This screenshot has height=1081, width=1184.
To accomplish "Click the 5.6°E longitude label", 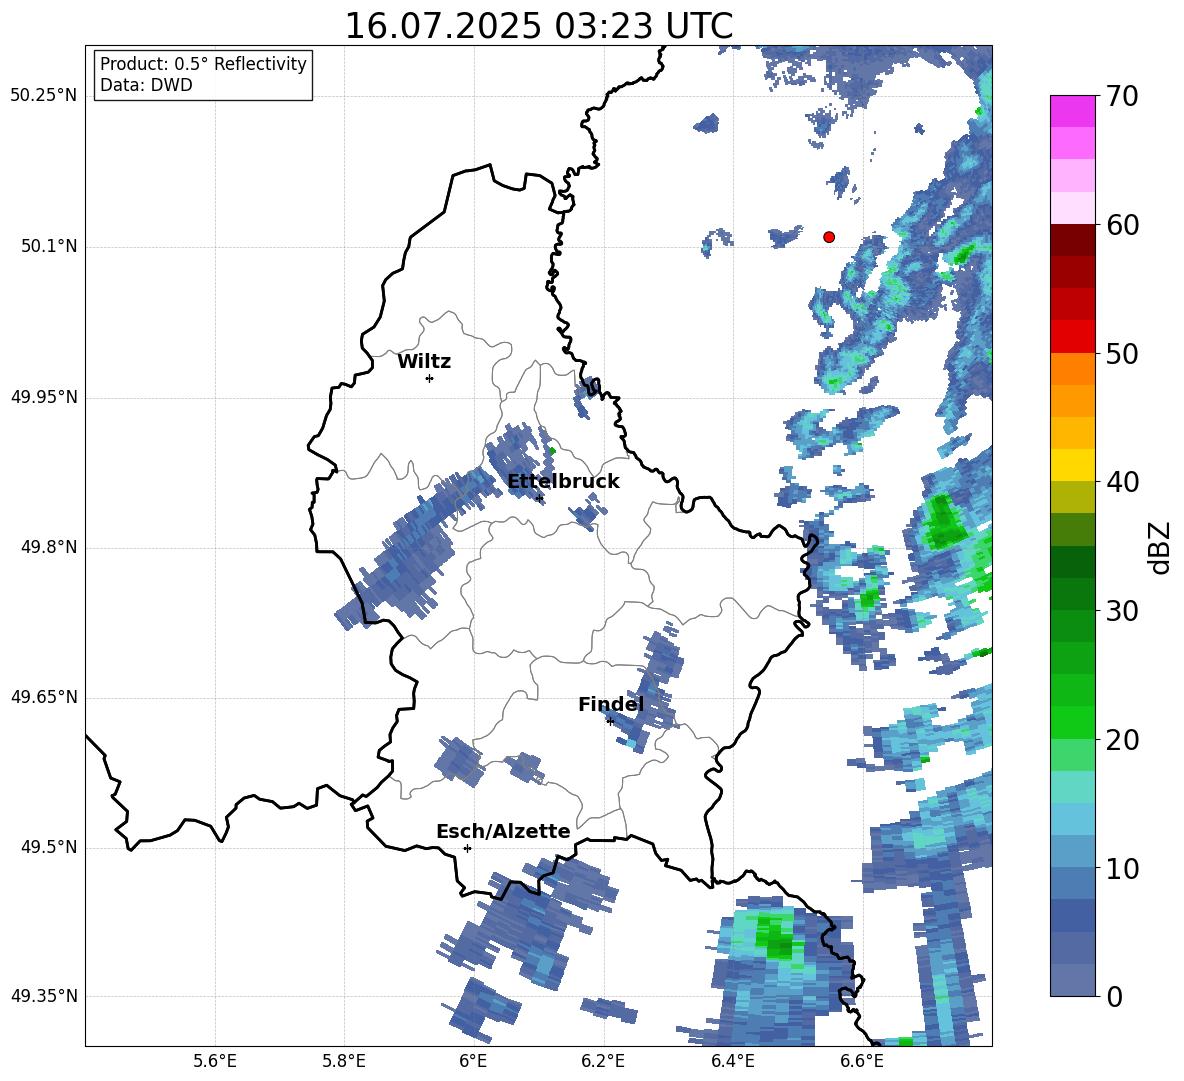I will pyautogui.click(x=215, y=1061).
